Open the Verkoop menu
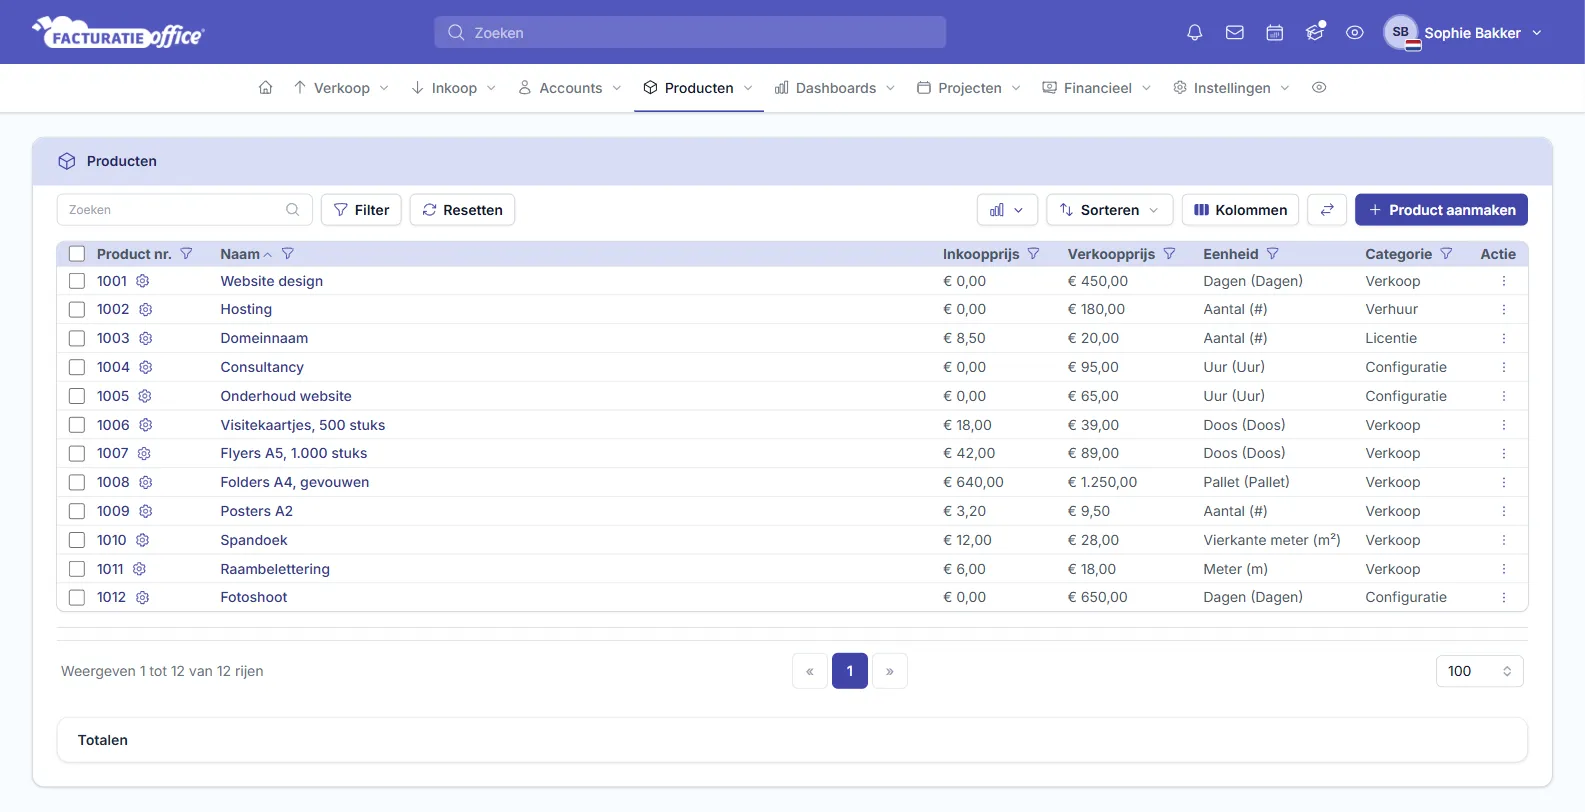Viewport: 1585px width, 812px height. [x=341, y=88]
